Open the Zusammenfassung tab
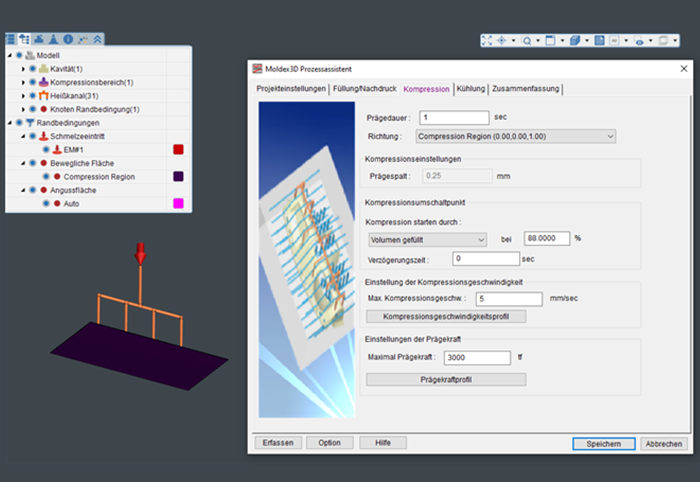Viewport: 700px width, 482px height. (525, 88)
